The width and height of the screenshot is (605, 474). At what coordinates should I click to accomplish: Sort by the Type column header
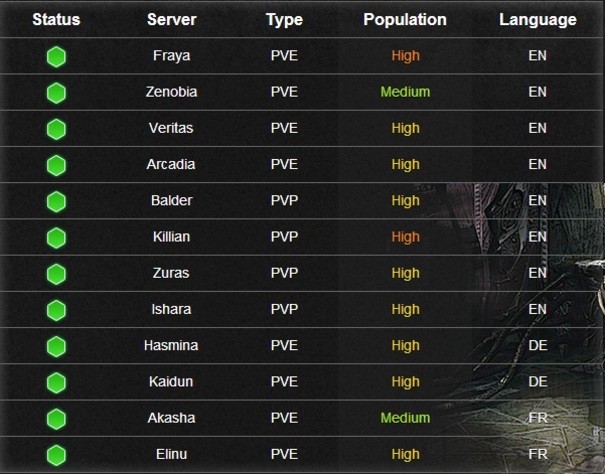coord(284,20)
